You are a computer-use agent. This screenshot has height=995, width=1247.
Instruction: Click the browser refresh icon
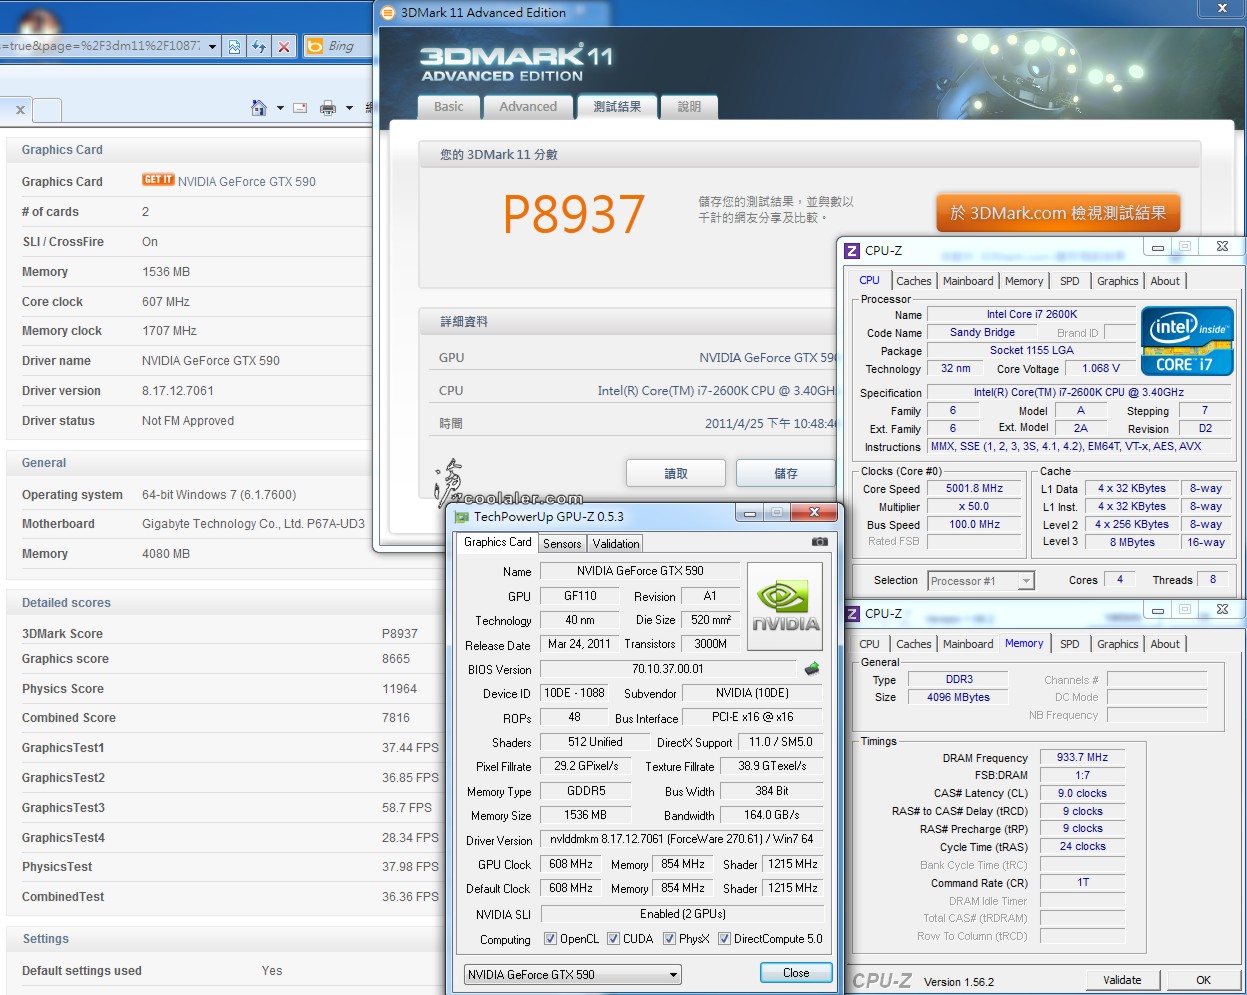(x=259, y=46)
